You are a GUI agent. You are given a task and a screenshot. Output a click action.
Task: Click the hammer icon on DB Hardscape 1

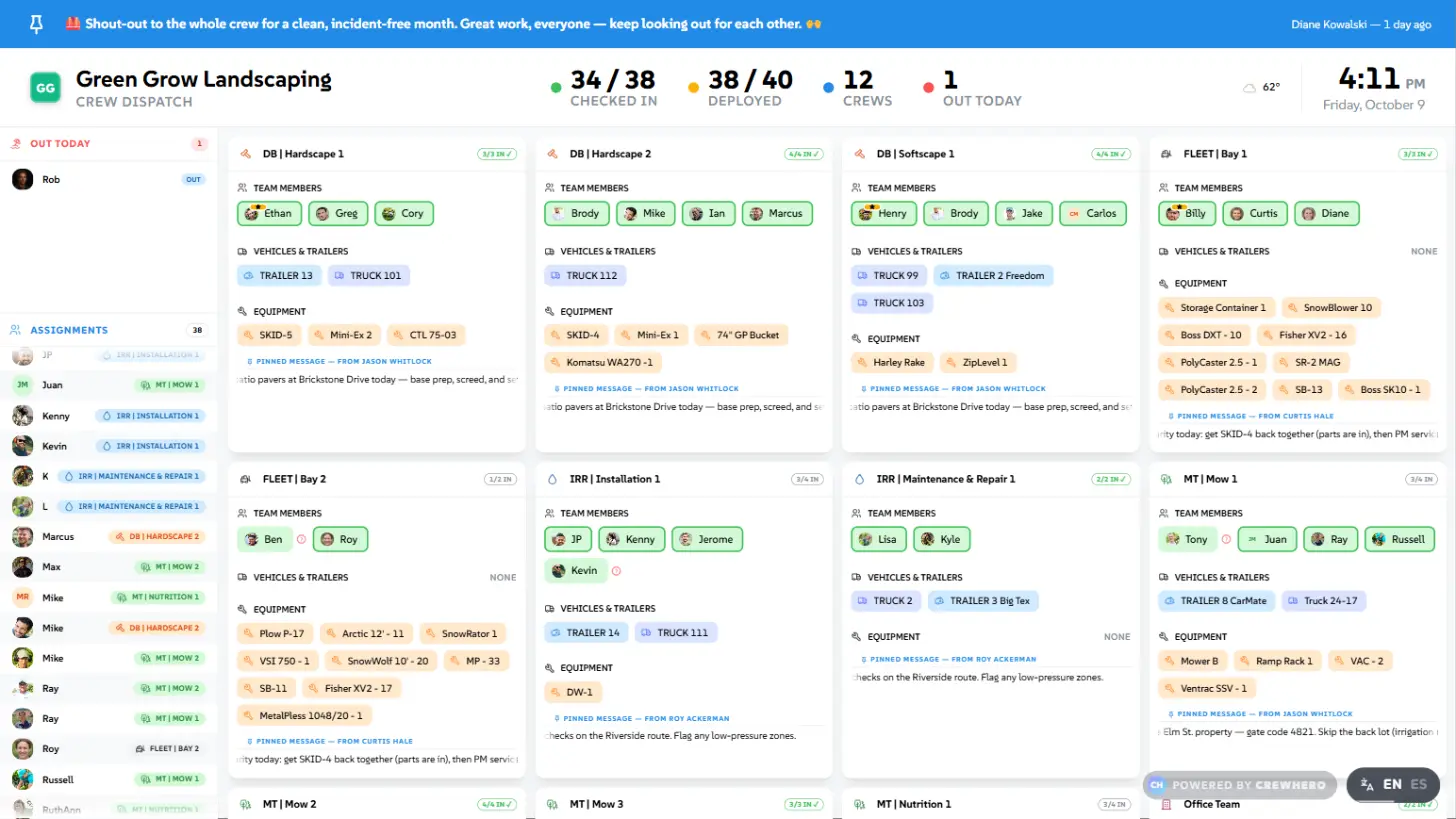coord(245,154)
